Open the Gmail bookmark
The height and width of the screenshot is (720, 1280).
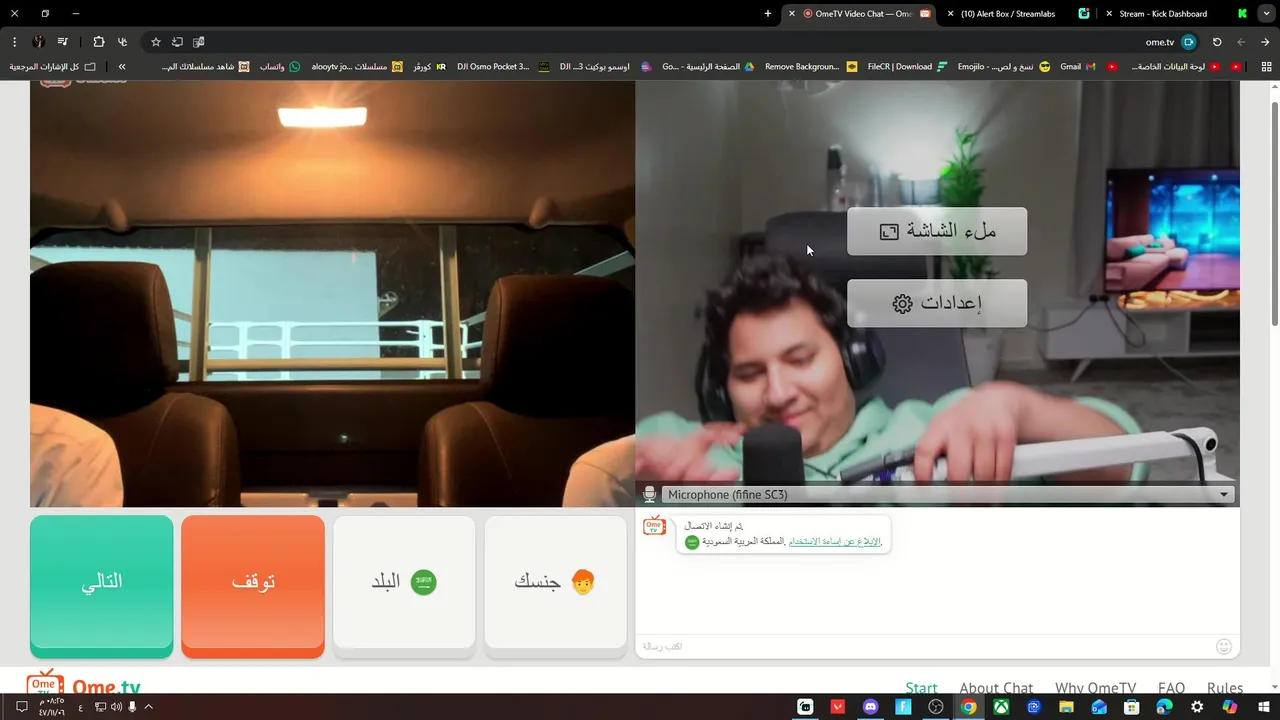click(1079, 67)
